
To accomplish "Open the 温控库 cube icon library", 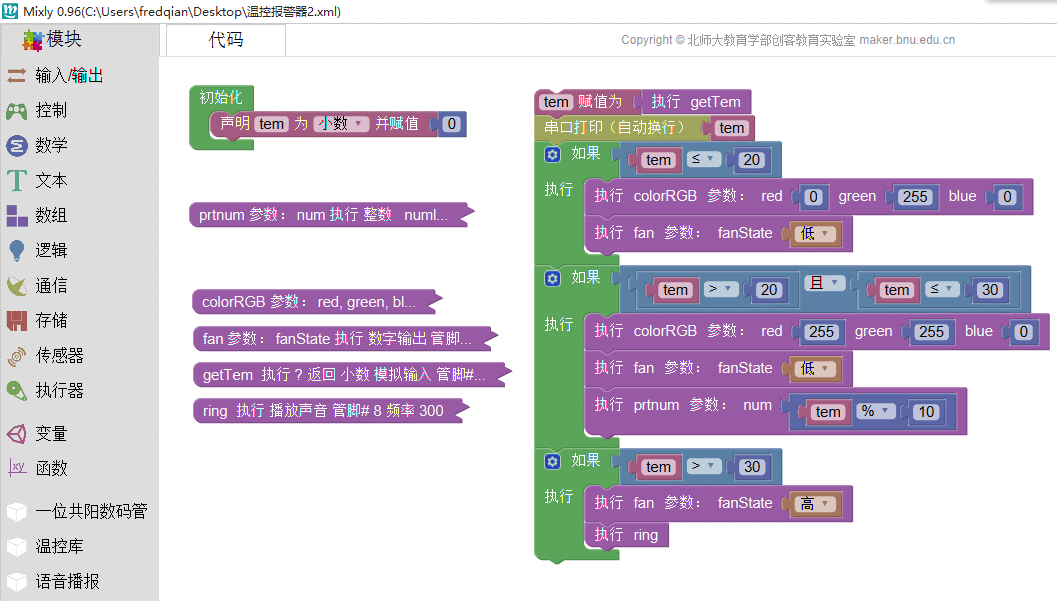I will pyautogui.click(x=16, y=546).
